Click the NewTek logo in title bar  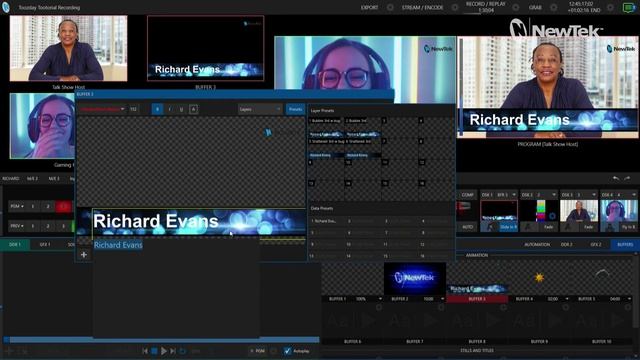(6, 7)
